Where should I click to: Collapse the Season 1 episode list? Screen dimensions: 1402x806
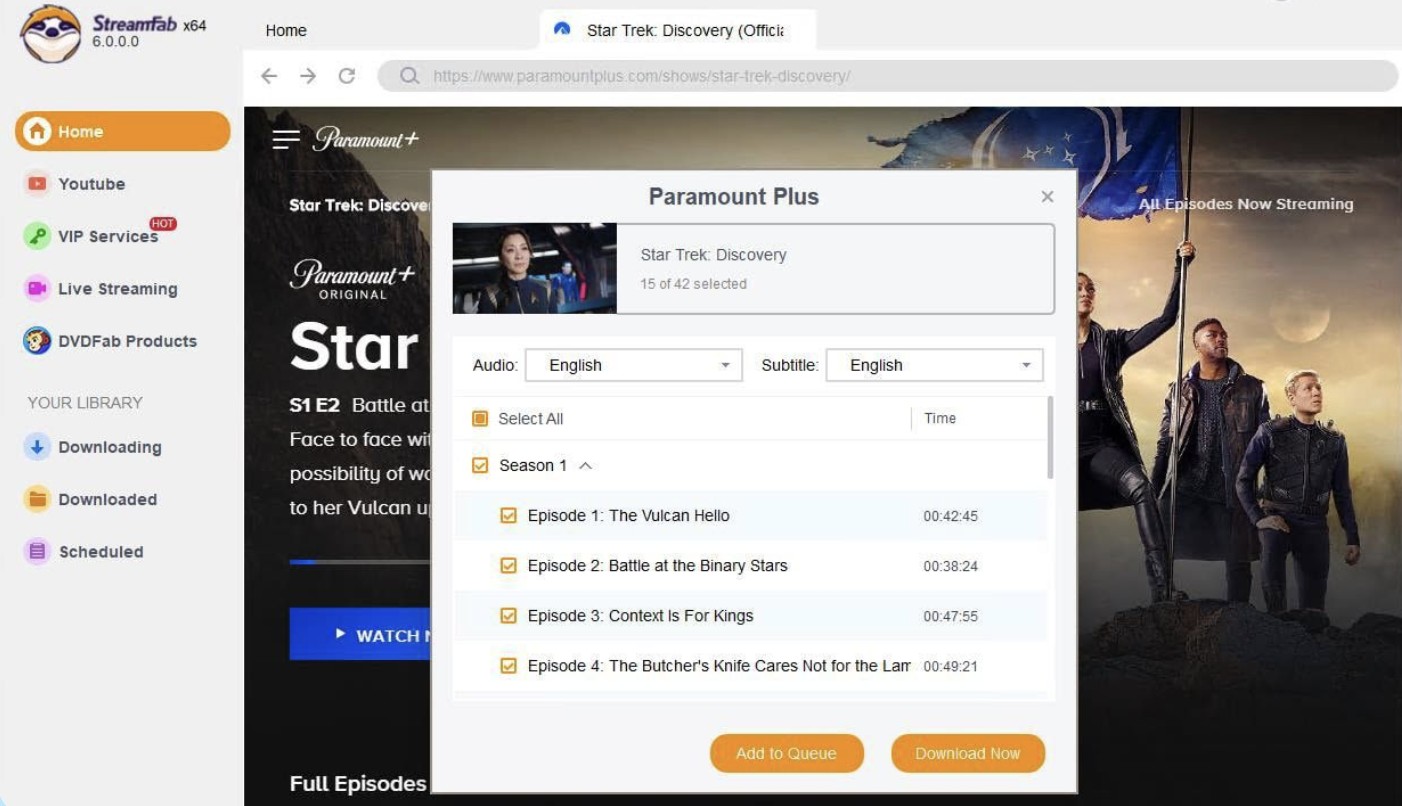(586, 466)
